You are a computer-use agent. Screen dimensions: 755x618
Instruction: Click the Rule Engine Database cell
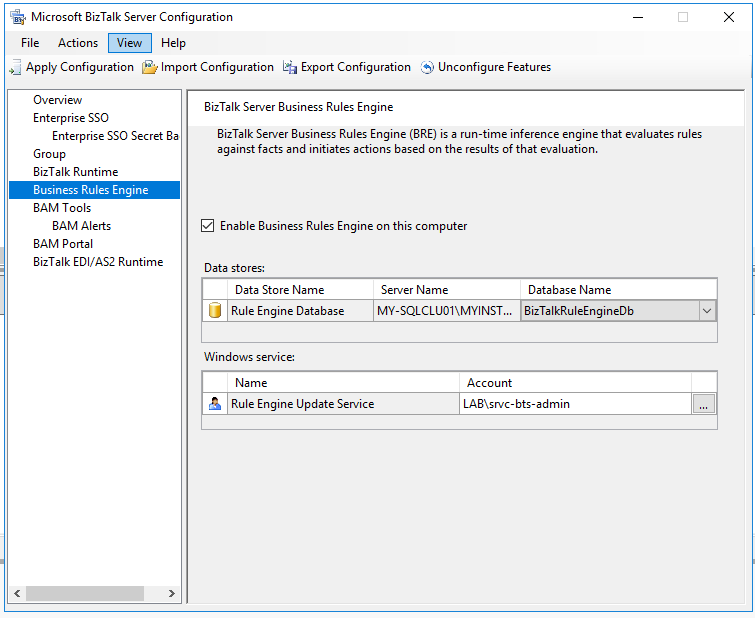(300, 311)
